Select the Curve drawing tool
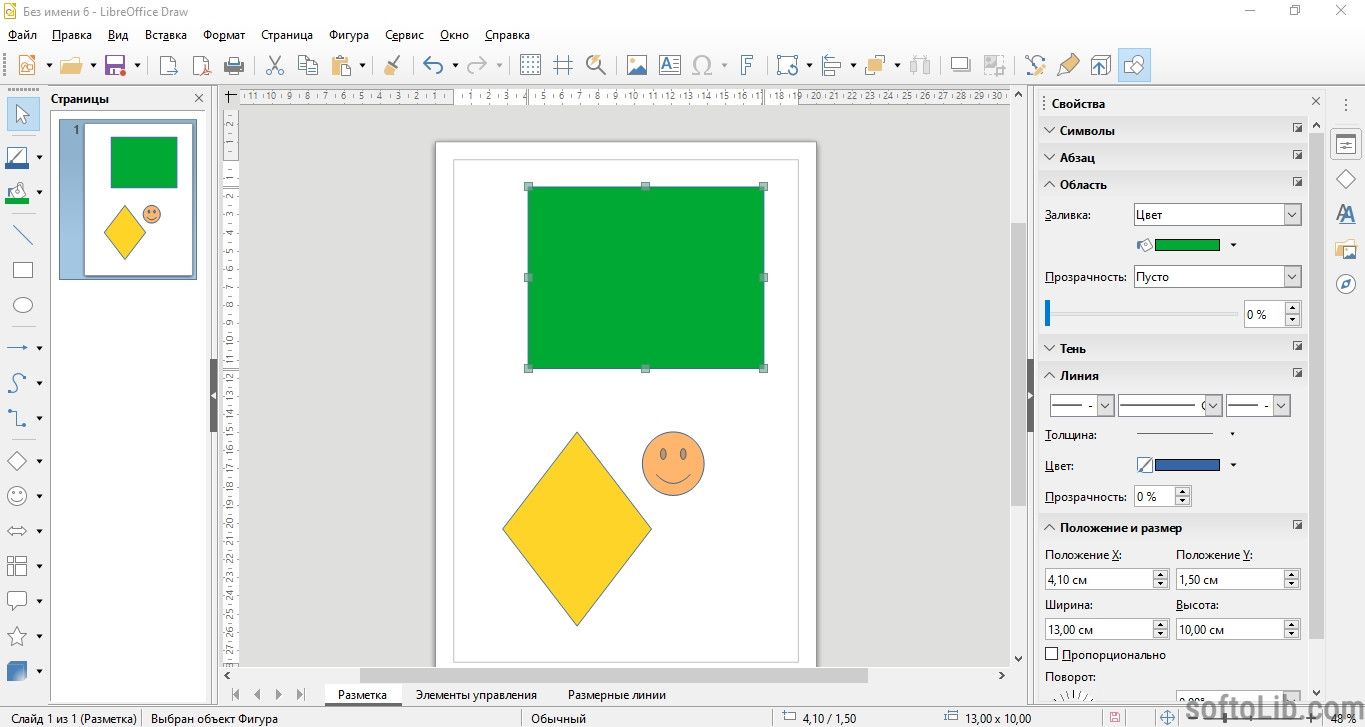The height and width of the screenshot is (727, 1365). (18, 383)
